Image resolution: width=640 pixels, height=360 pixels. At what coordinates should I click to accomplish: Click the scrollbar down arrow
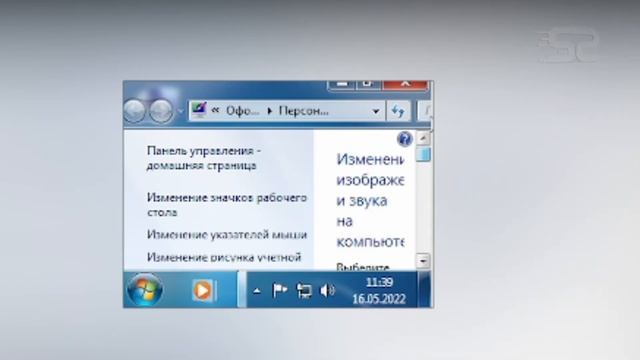click(423, 260)
